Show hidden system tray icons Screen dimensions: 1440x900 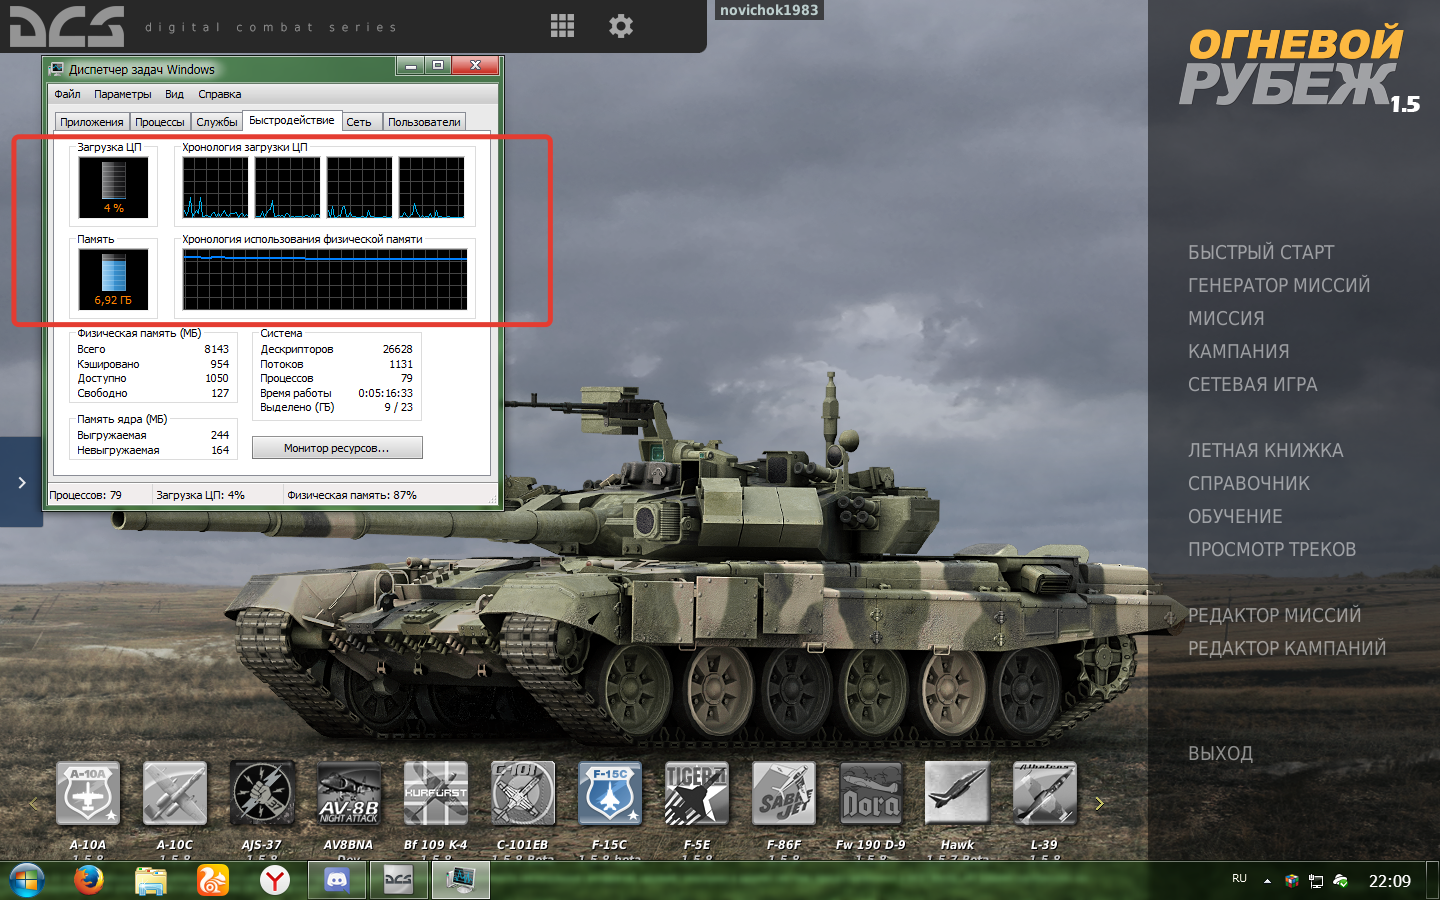(x=1267, y=881)
